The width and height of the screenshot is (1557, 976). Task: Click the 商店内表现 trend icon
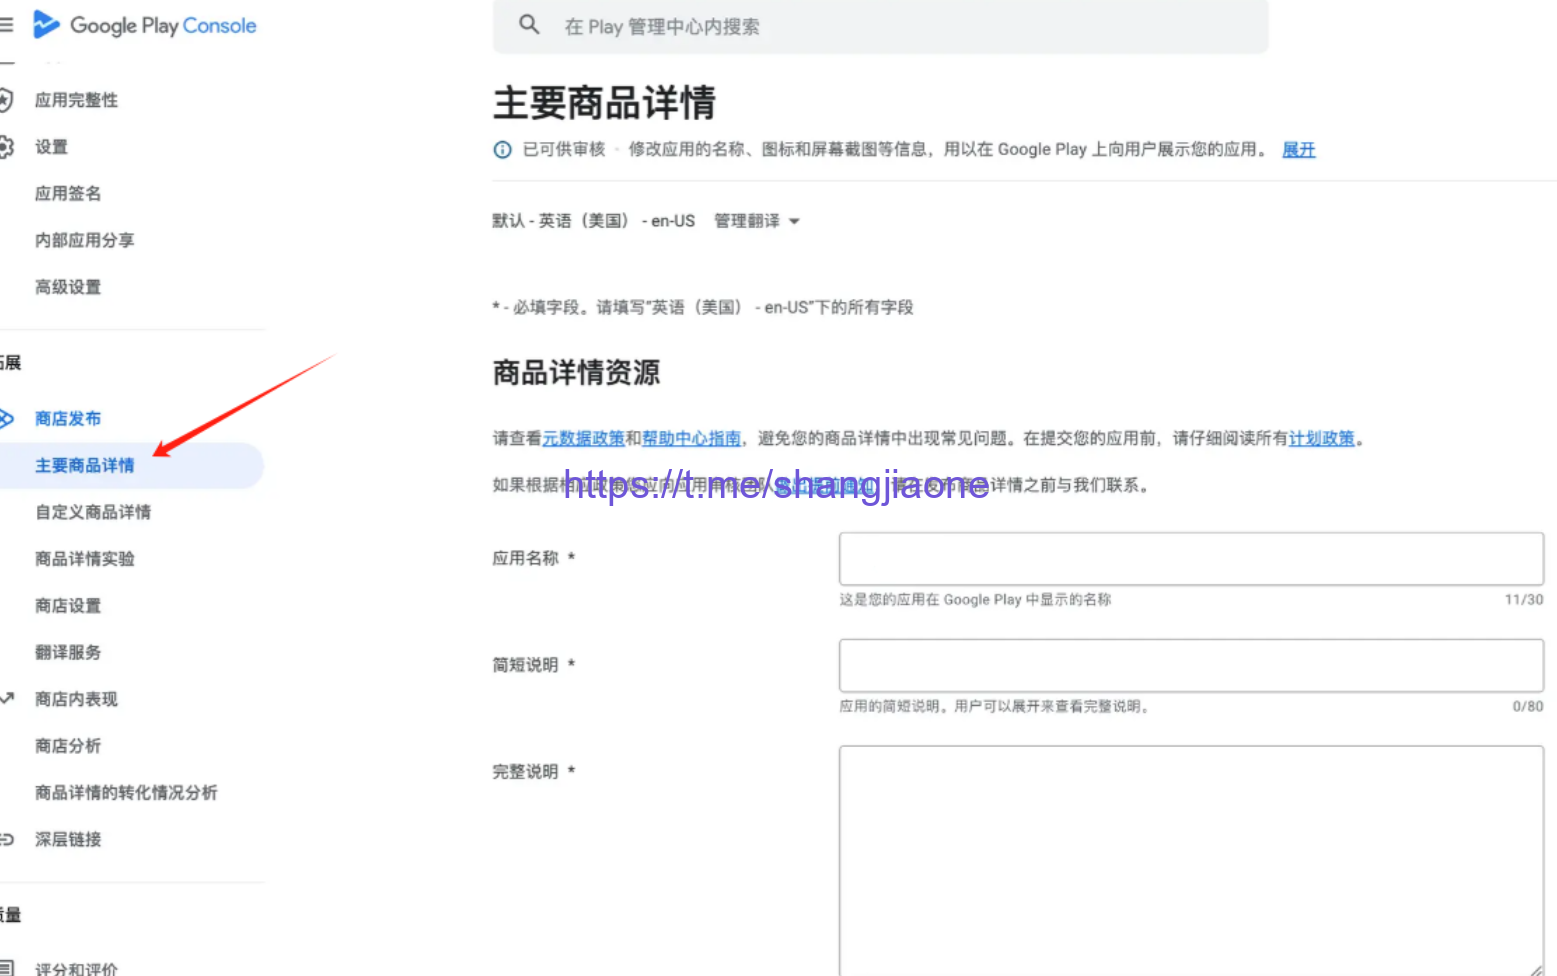tap(6, 699)
